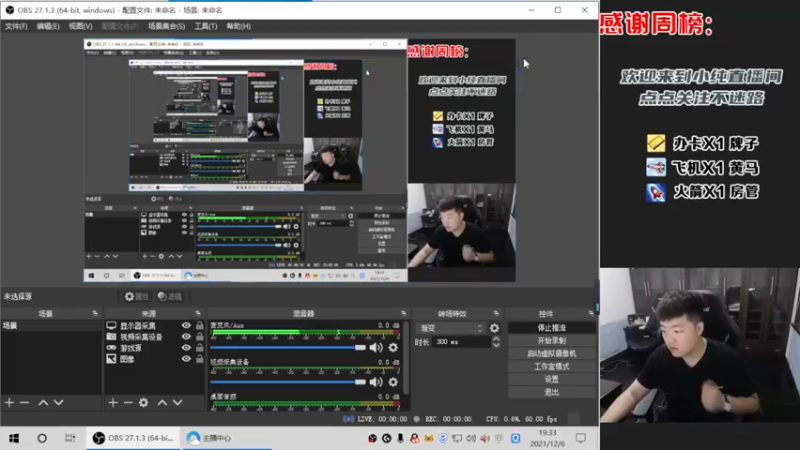Image resolution: width=800 pixels, height=450 pixels.
Task: Click microphone tray icon on taskbar
Action: point(401,438)
